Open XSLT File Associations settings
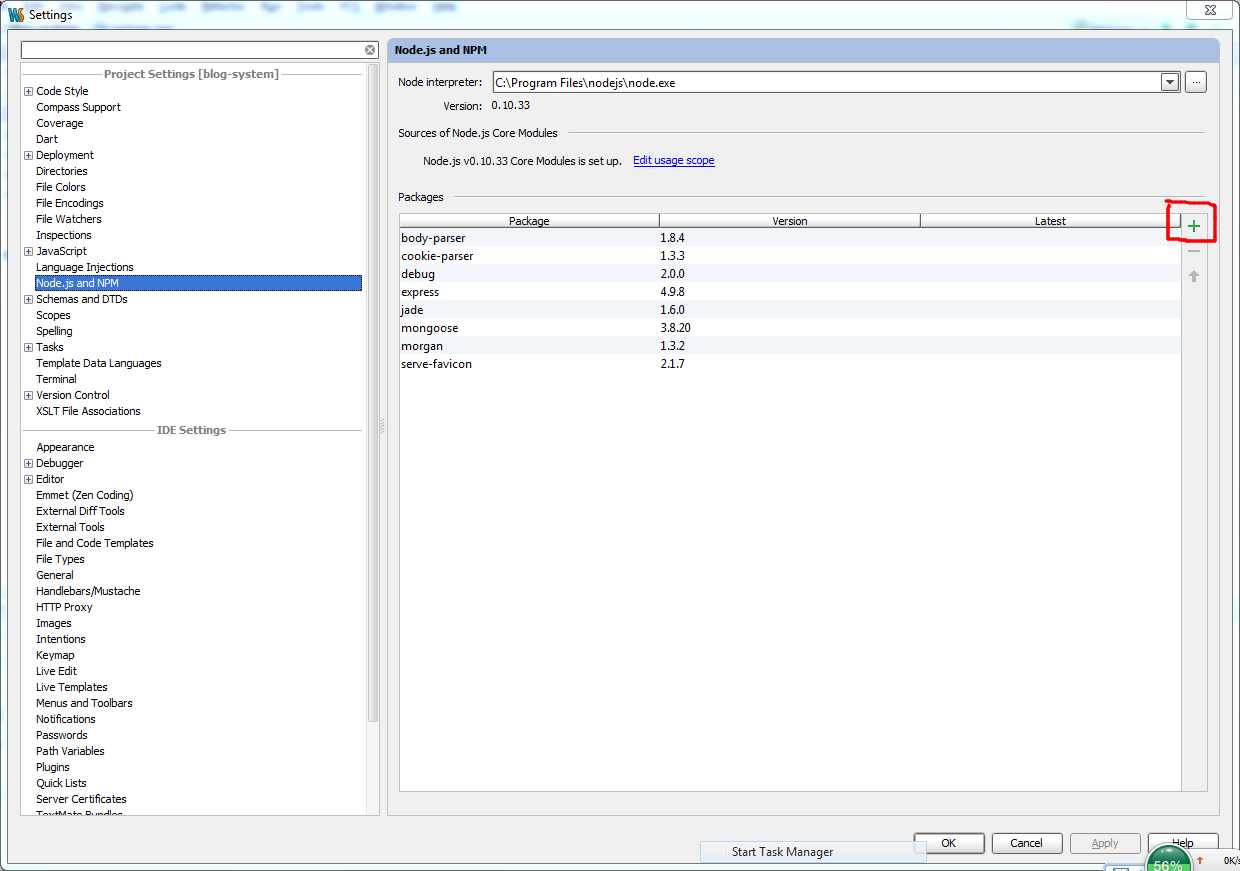1240x871 pixels. coord(88,411)
